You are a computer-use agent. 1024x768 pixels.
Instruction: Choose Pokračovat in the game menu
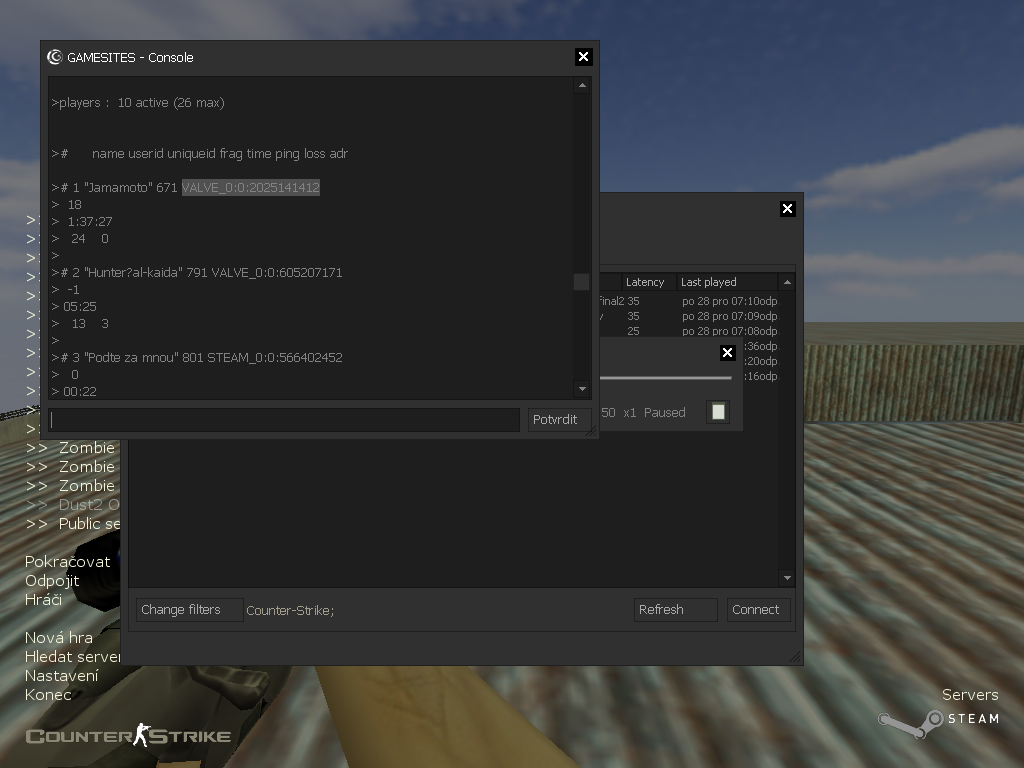[67, 561]
